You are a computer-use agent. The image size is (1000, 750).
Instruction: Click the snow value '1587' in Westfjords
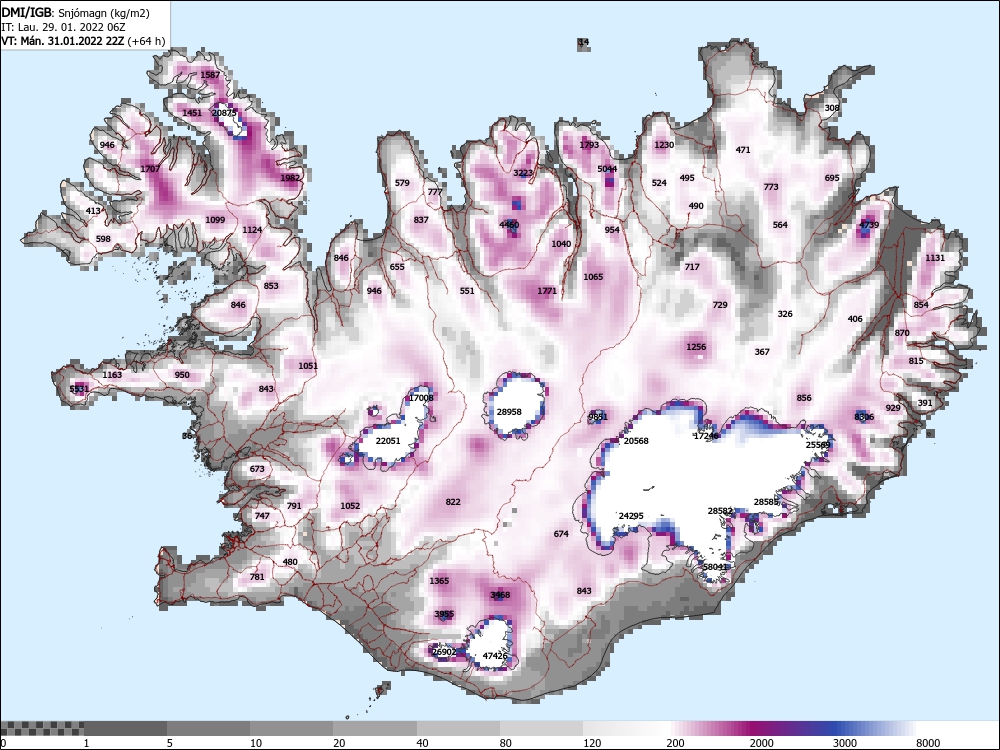click(x=210, y=75)
